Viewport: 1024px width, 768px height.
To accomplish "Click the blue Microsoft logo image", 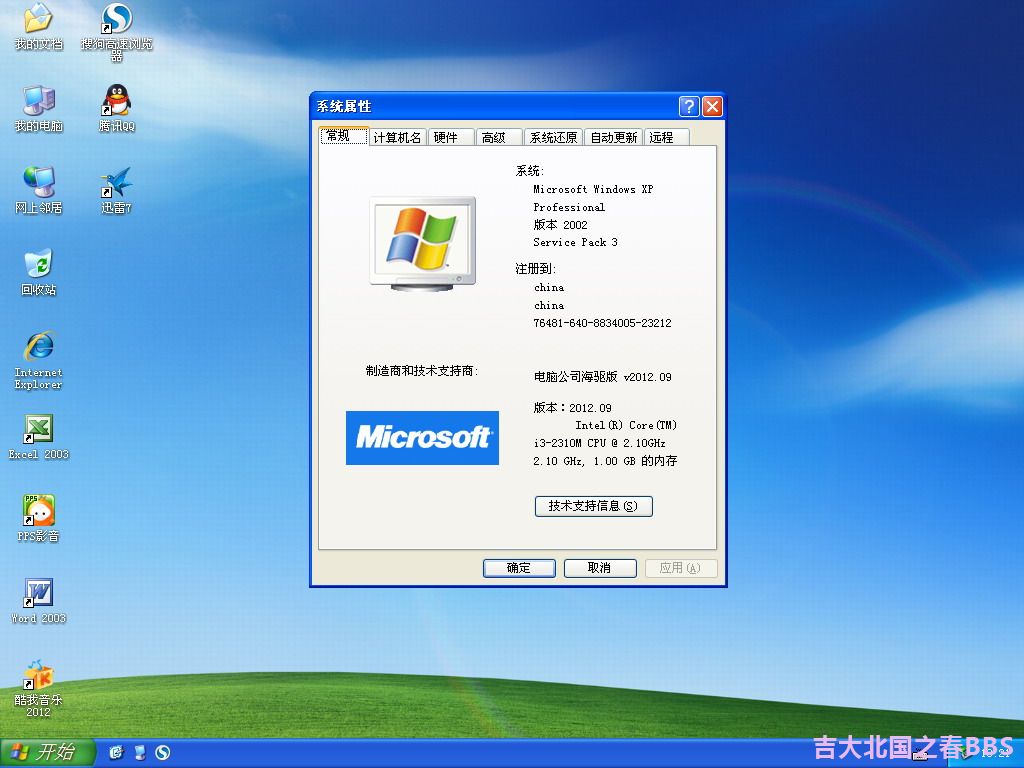I will tap(423, 438).
